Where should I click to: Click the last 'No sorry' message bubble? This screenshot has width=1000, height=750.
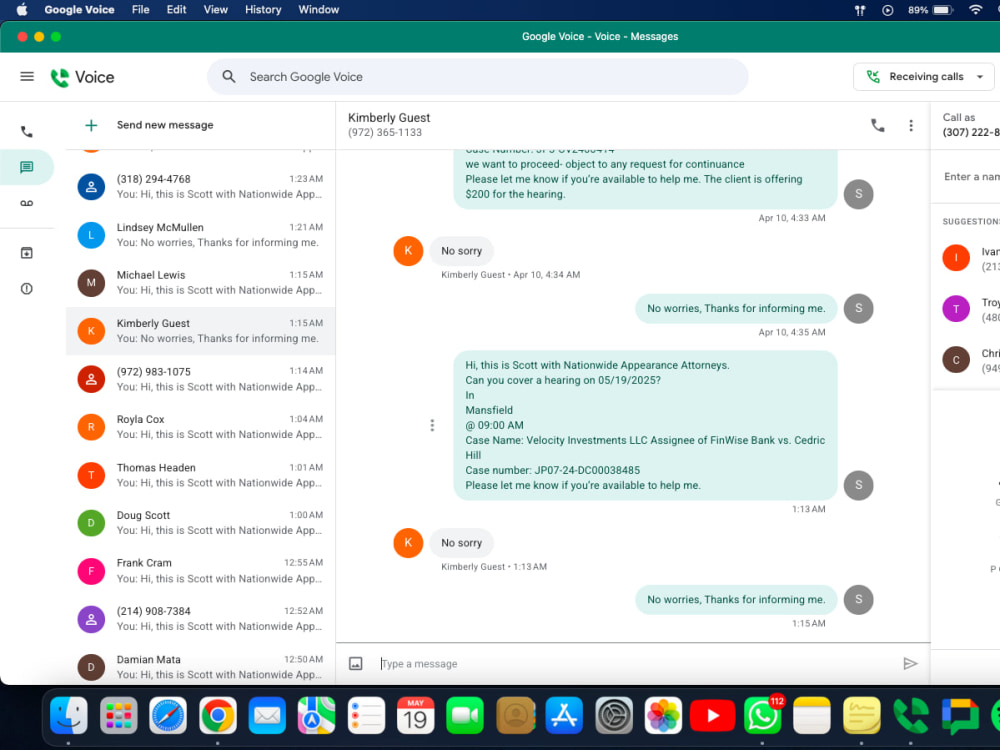462,543
